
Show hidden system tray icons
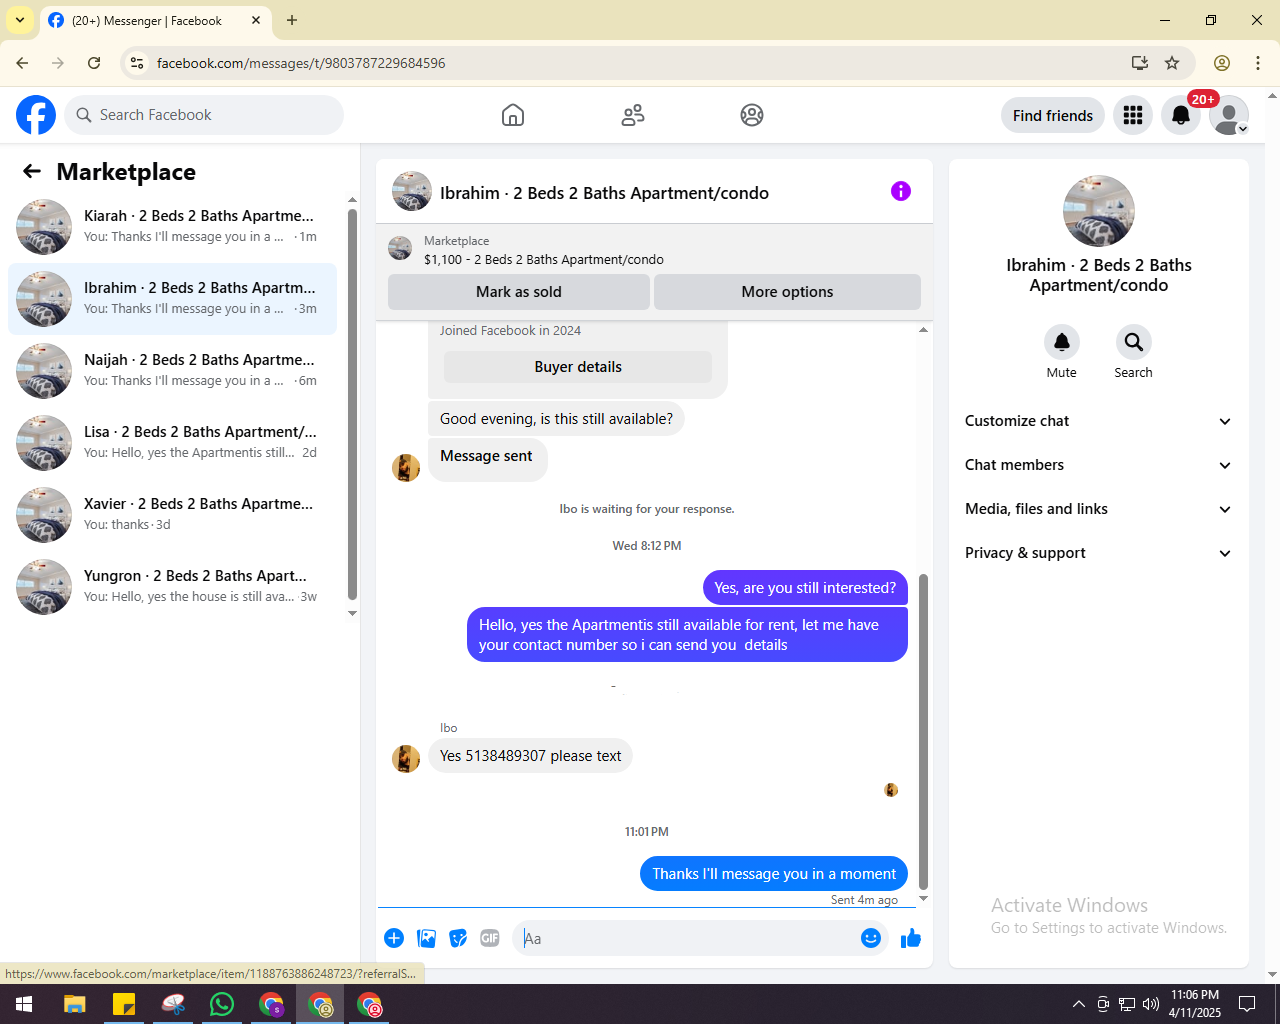[1078, 1004]
